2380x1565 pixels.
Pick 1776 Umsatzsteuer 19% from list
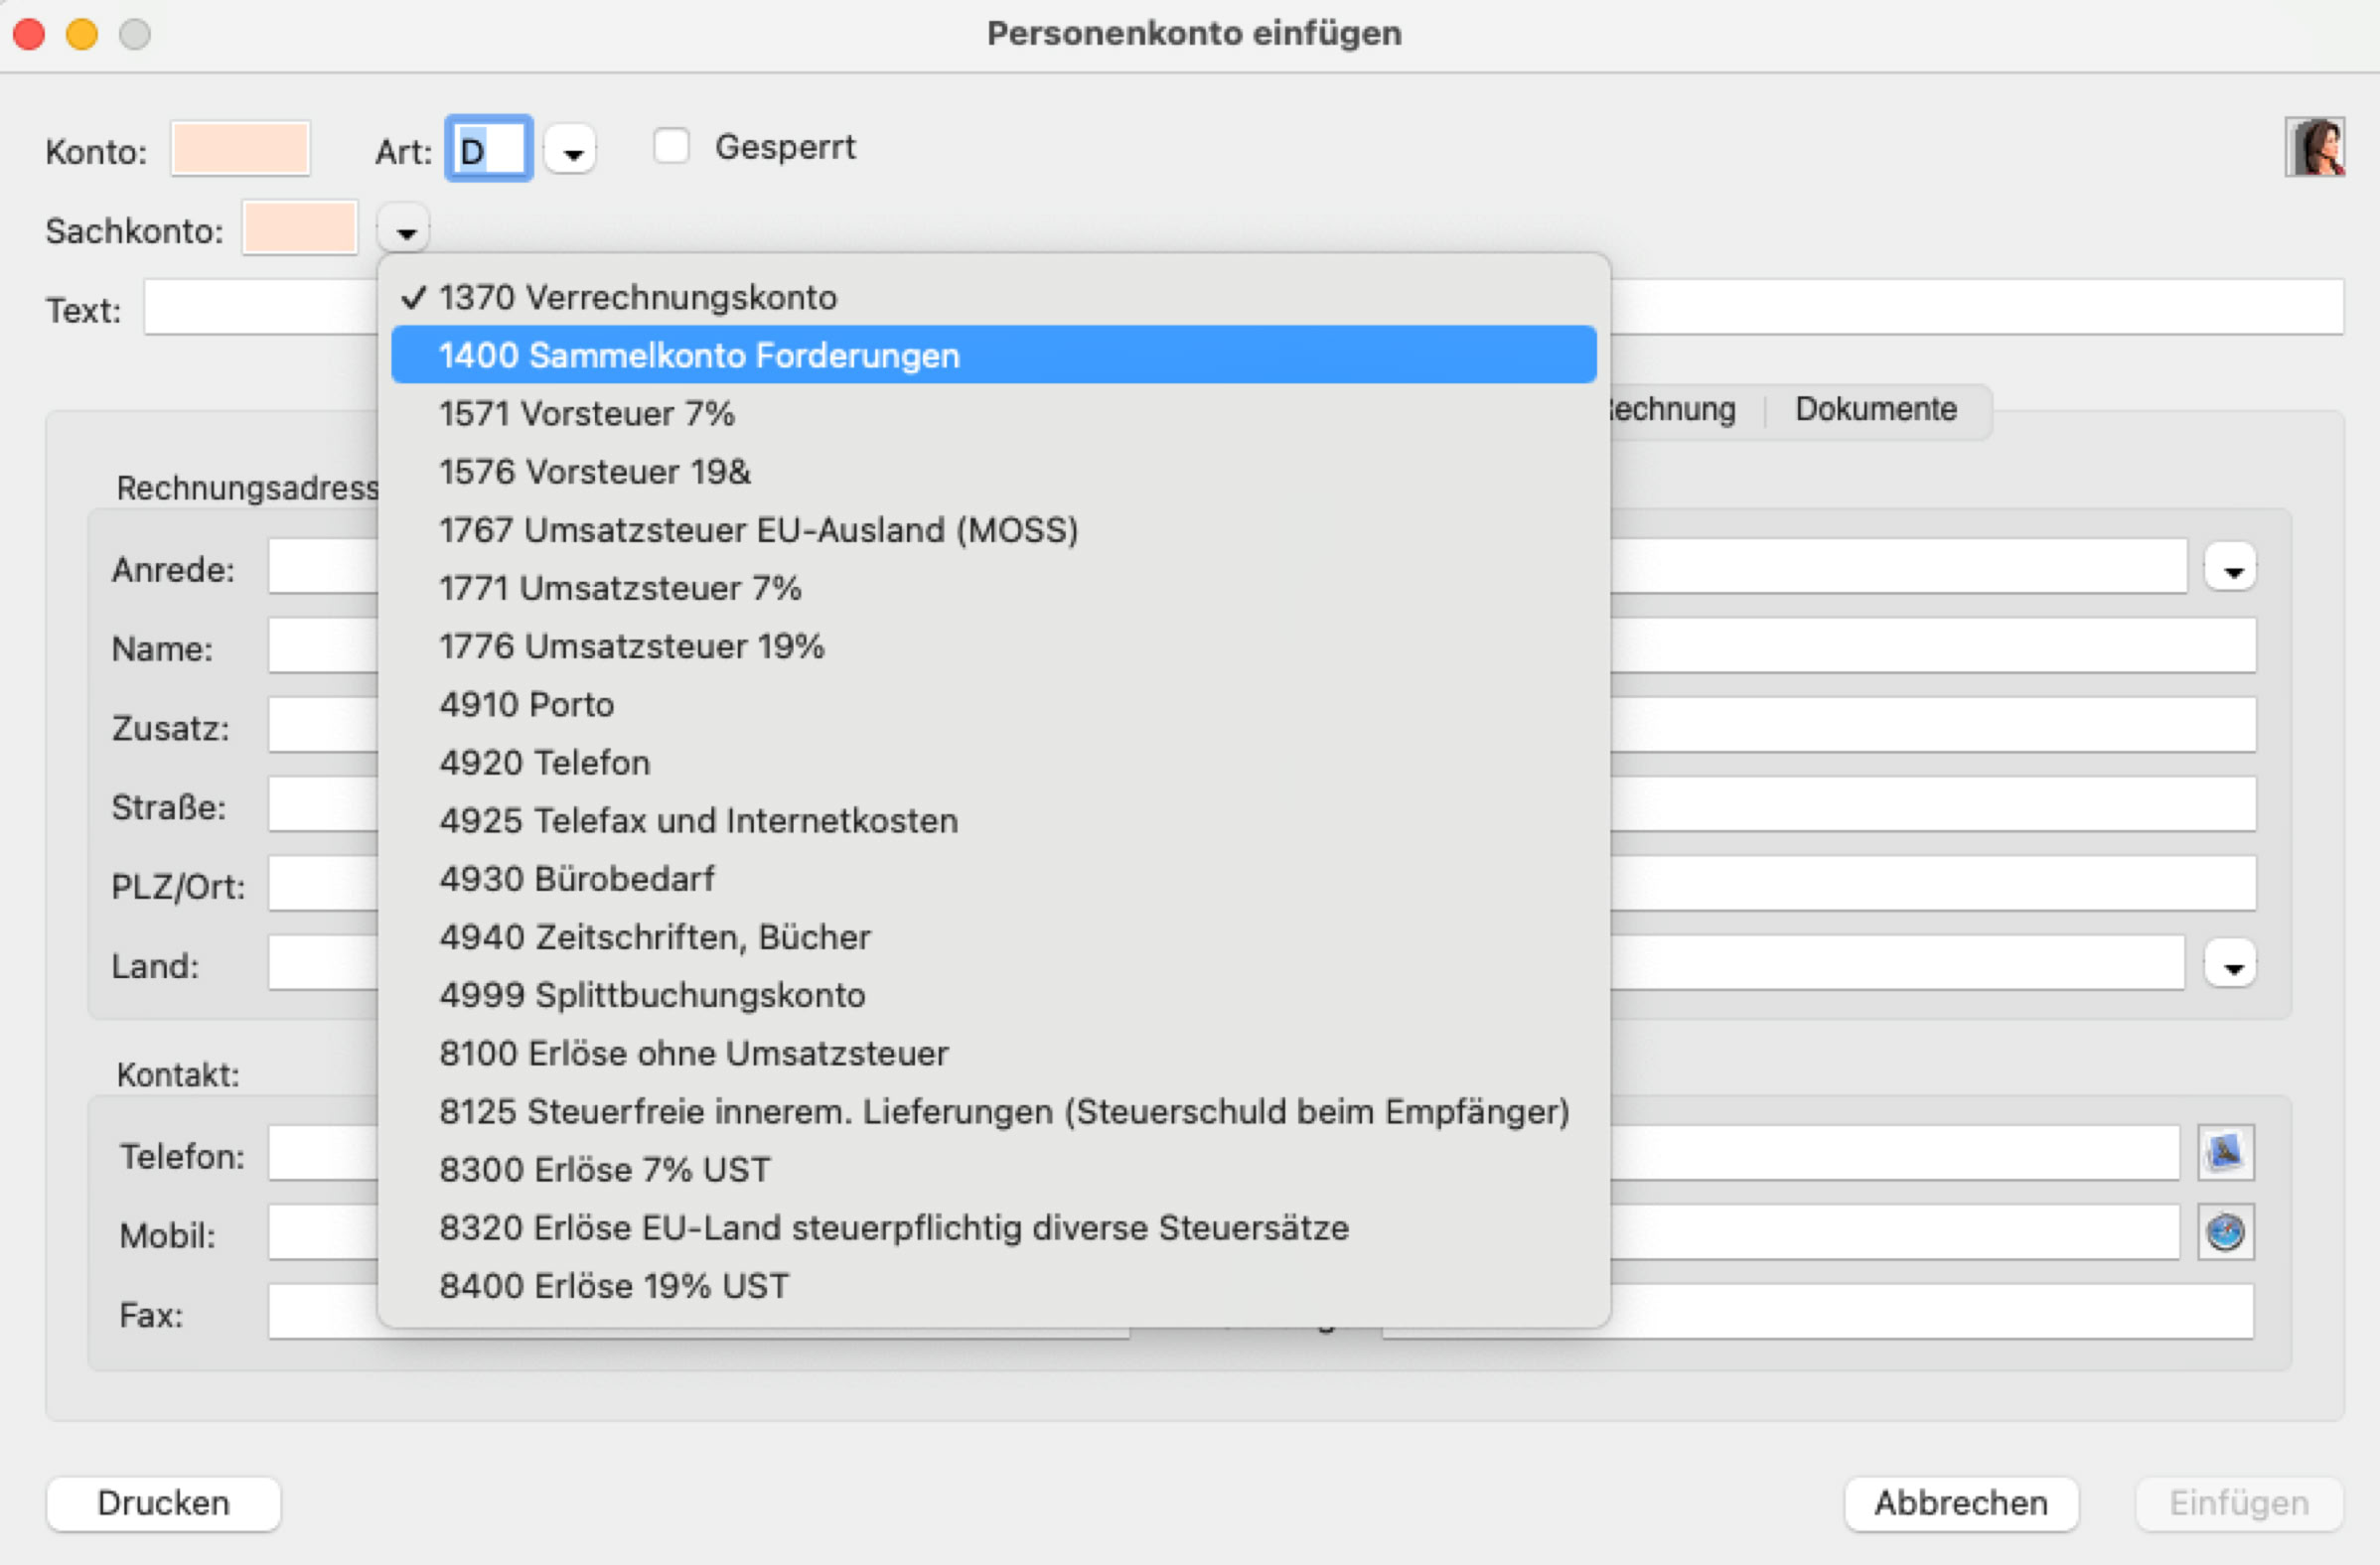[x=631, y=646]
